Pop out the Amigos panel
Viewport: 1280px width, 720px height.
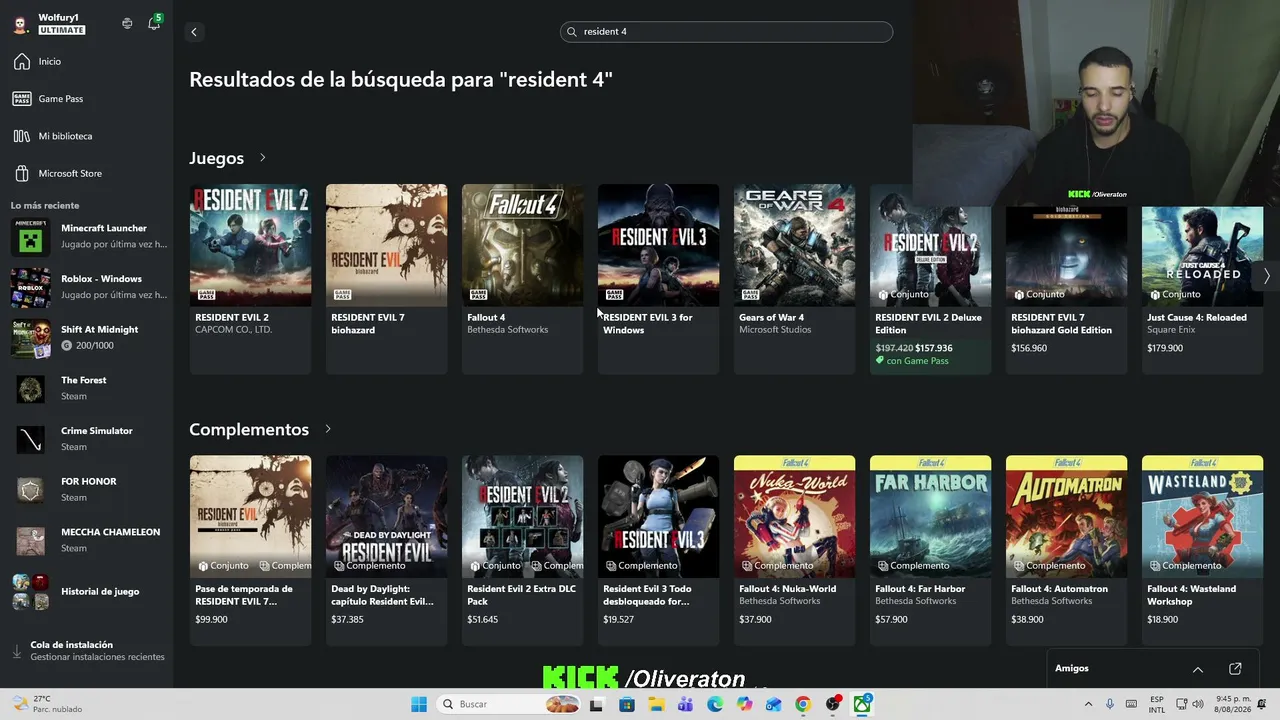pos(1235,669)
